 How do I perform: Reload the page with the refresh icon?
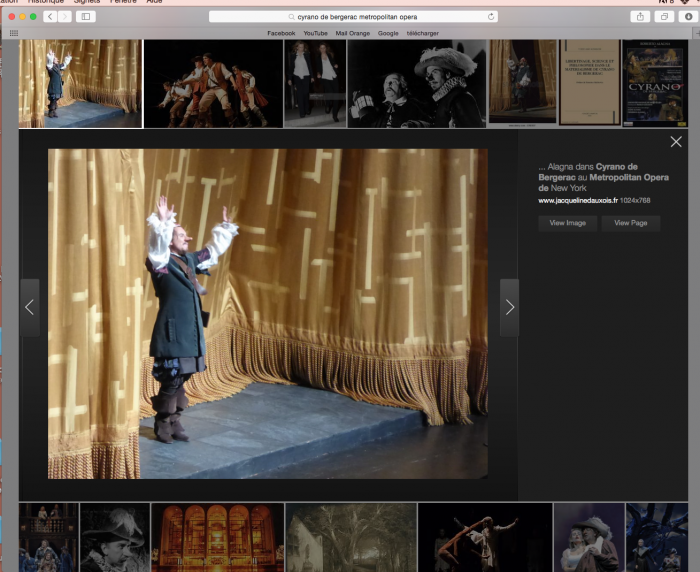click(491, 17)
